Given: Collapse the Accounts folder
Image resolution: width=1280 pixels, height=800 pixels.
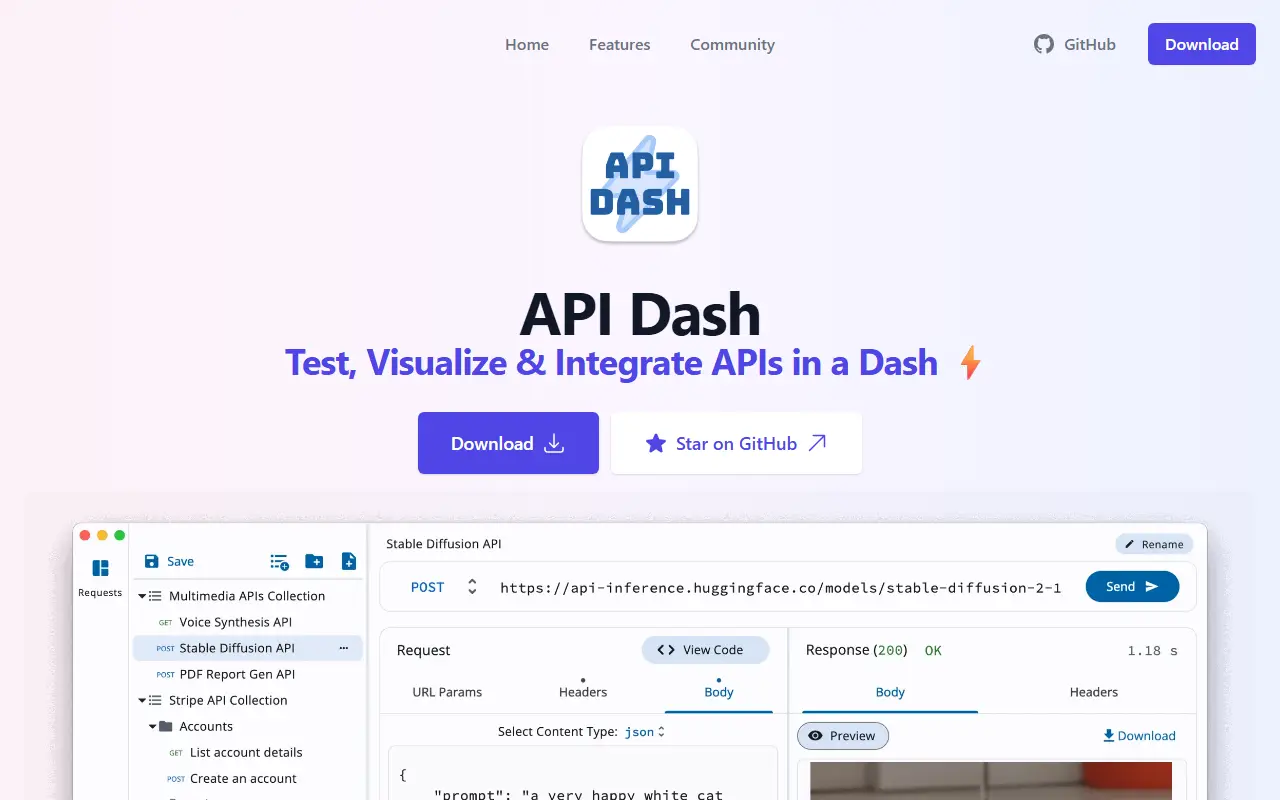Looking at the screenshot, I should 153,726.
